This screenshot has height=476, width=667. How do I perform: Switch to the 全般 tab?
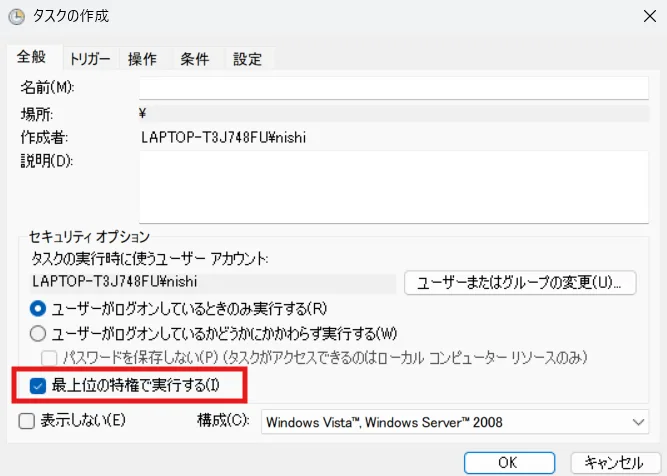click(x=32, y=58)
